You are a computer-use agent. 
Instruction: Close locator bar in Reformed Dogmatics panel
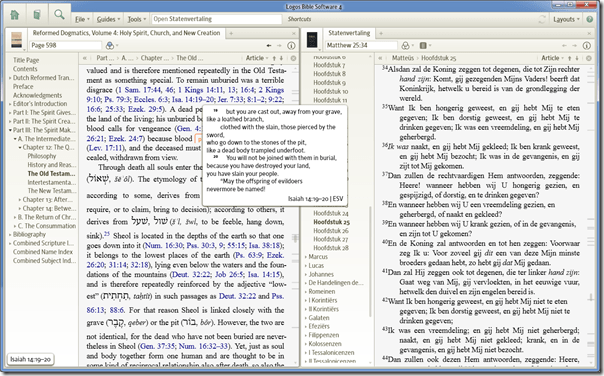[x=293, y=58]
